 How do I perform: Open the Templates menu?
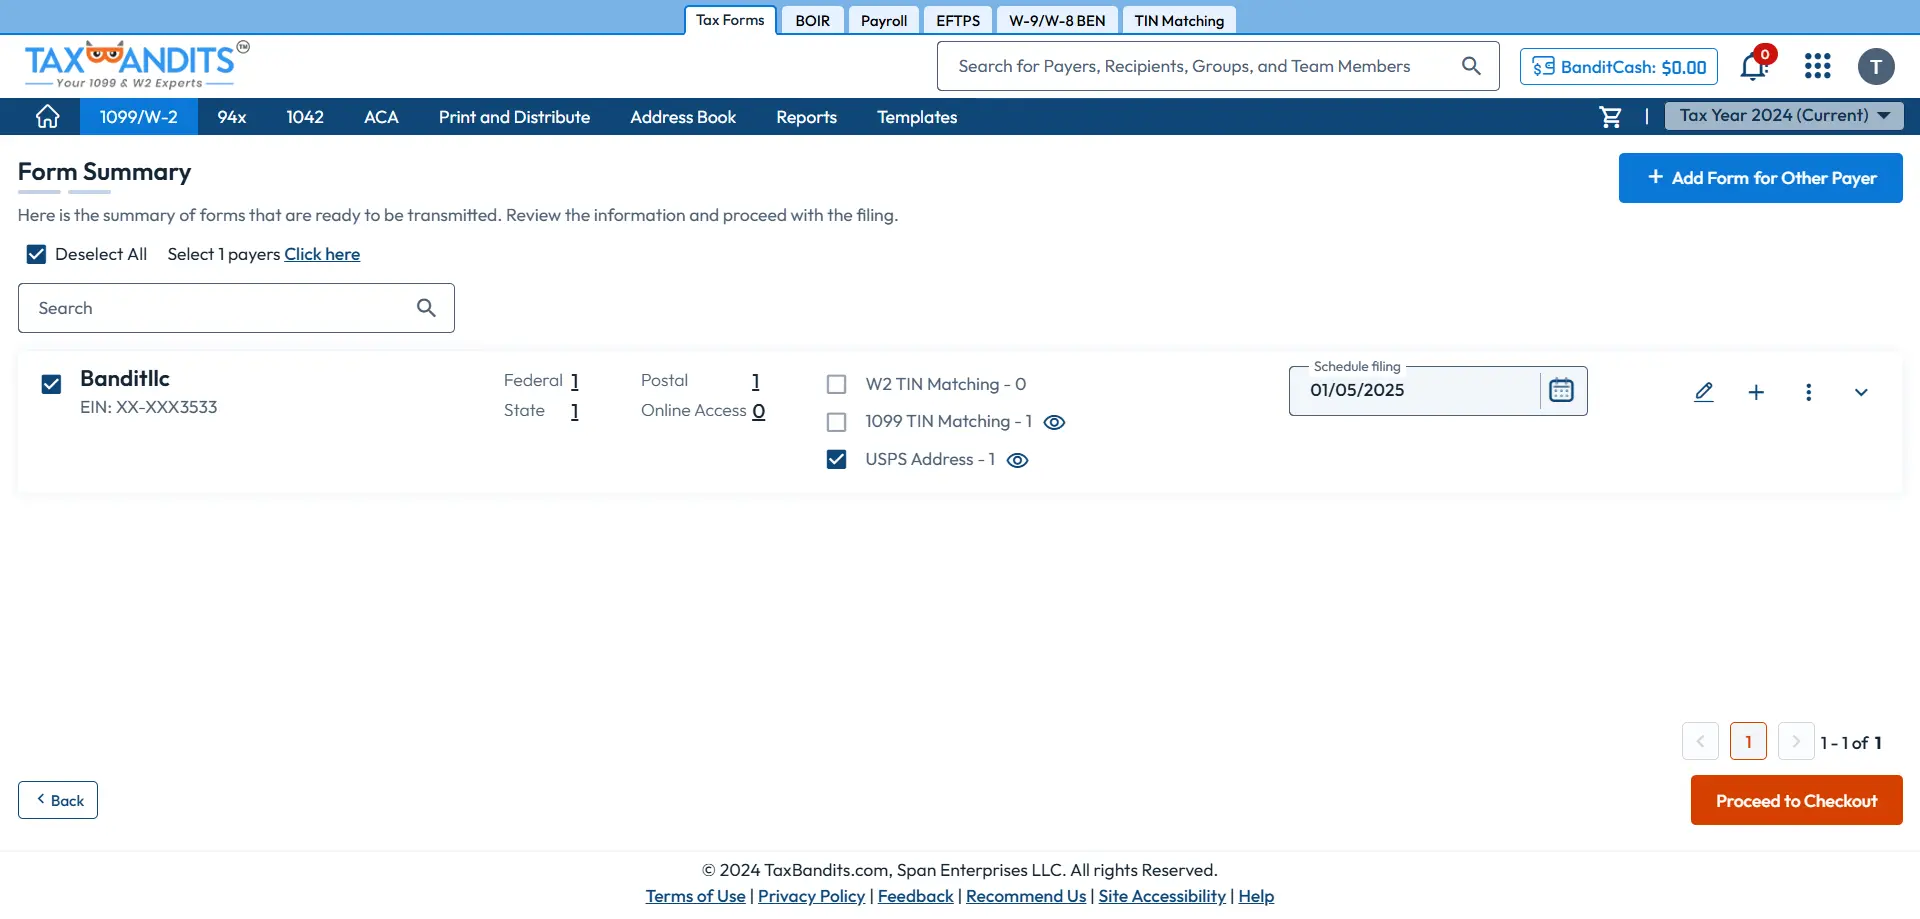click(x=917, y=117)
